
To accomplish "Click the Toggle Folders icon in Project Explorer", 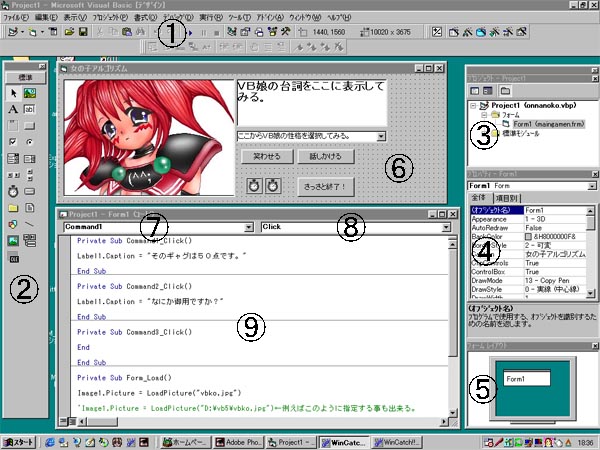I will (x=507, y=90).
